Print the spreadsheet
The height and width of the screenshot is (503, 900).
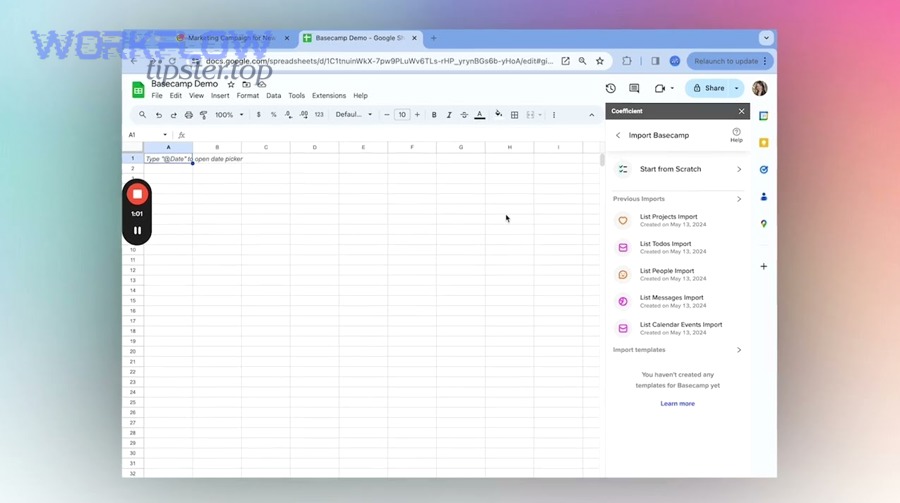coord(188,115)
